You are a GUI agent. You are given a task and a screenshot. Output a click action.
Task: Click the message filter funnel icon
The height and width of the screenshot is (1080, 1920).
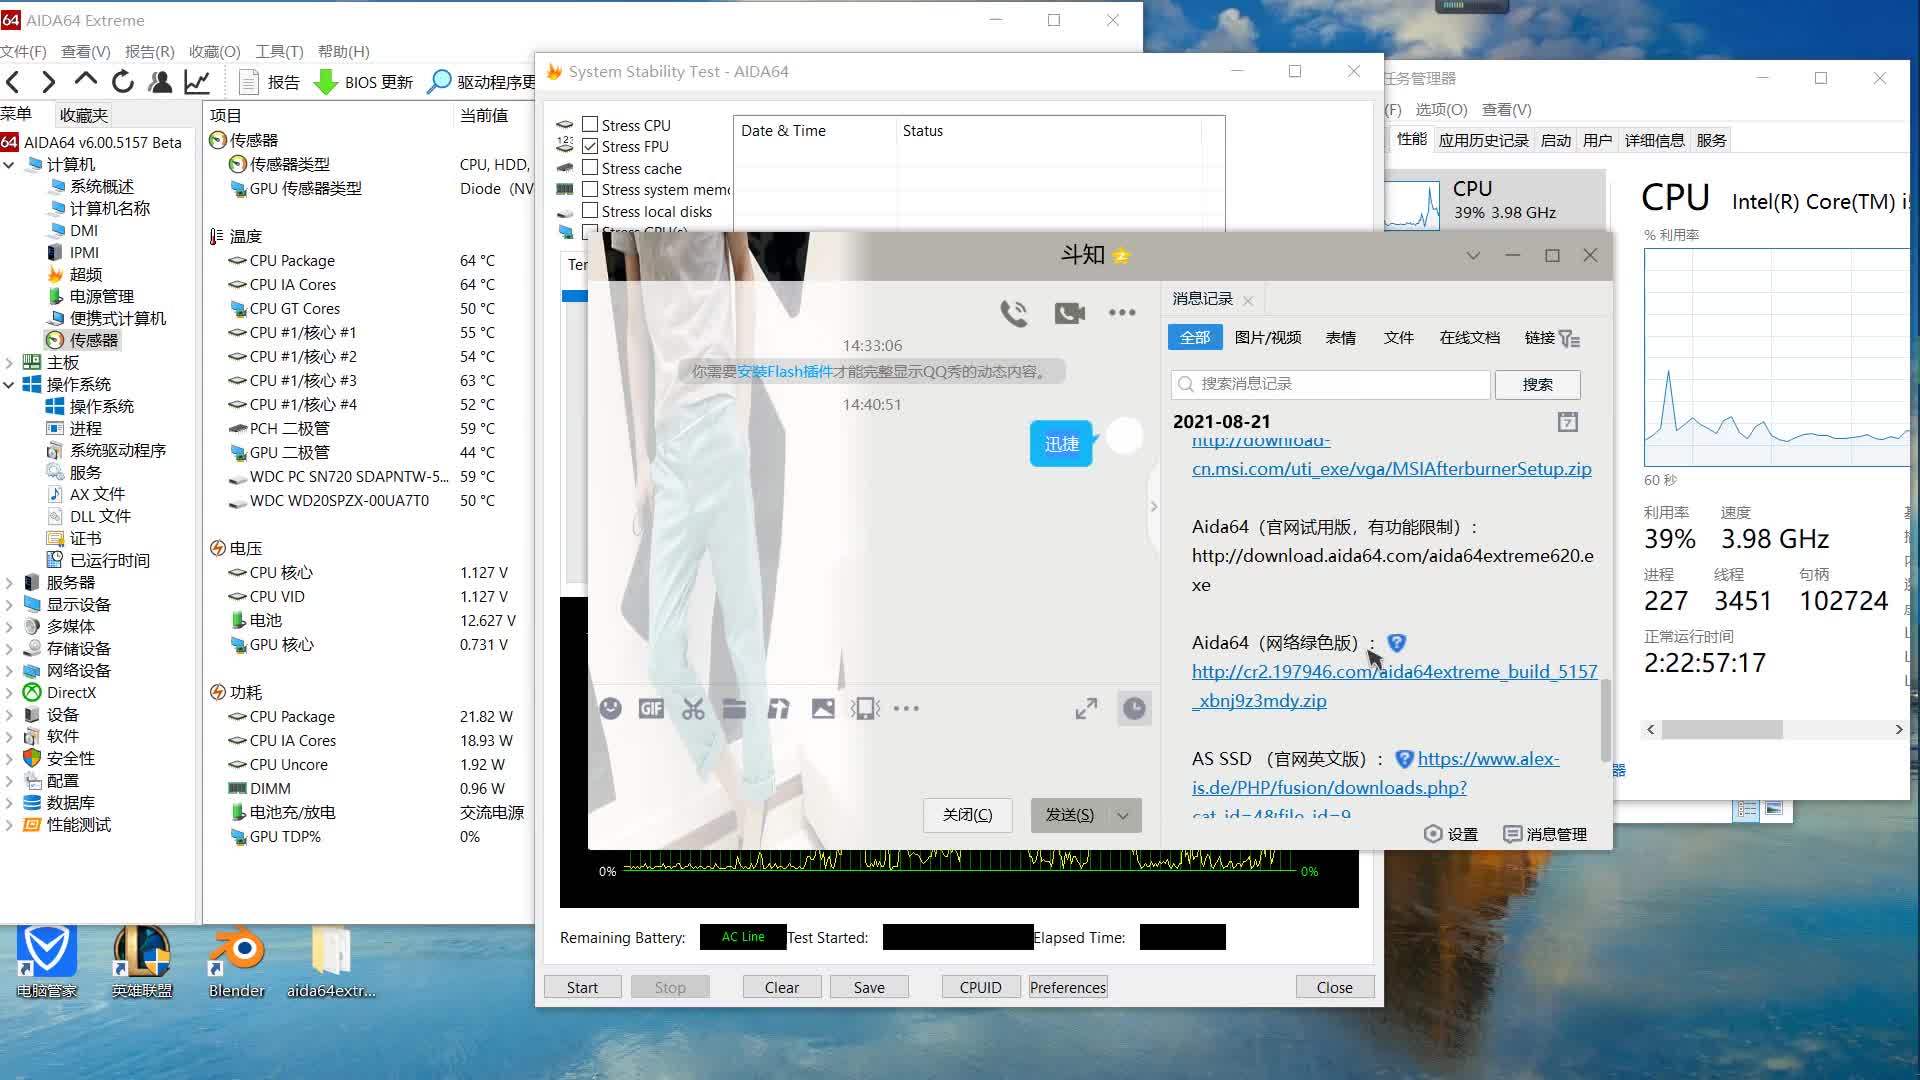tap(1569, 339)
